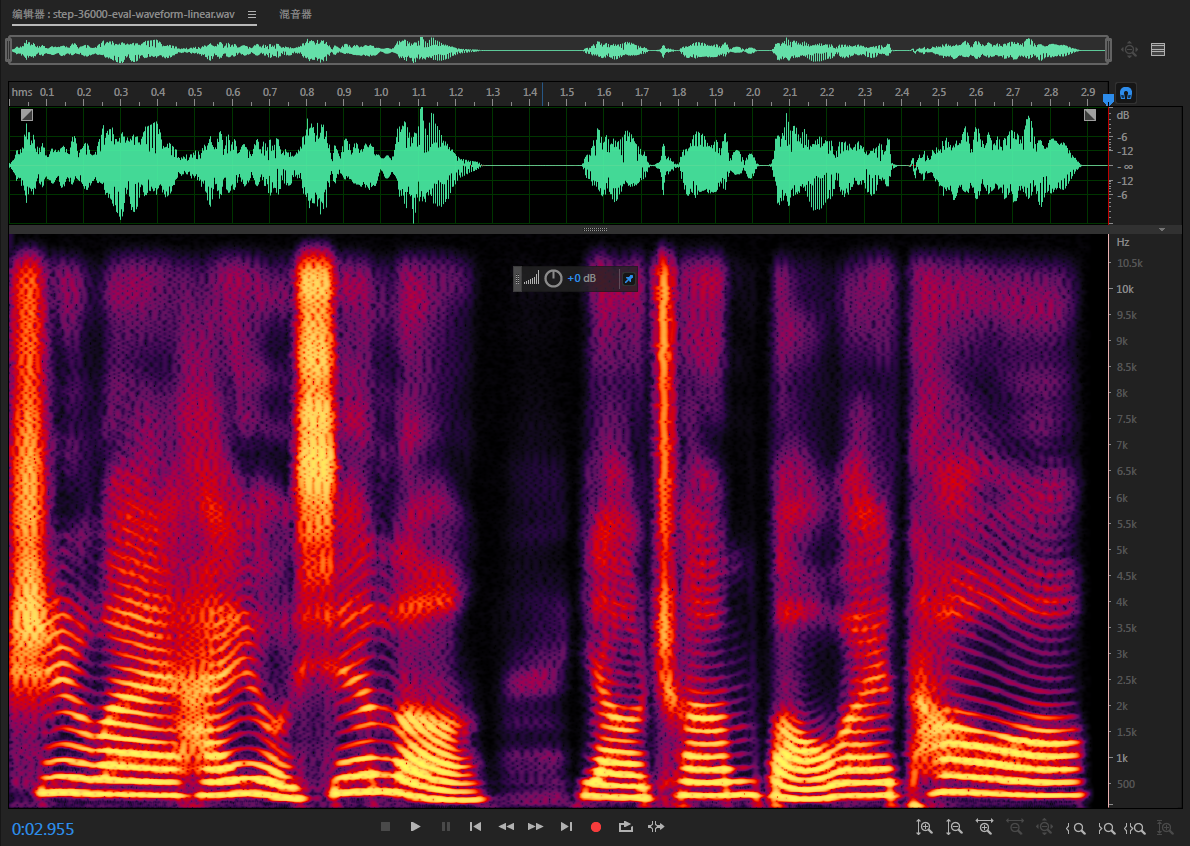This screenshot has width=1190, height=846.
Task: Click the dimmed rightmost zoom icon
Action: [x=1165, y=828]
